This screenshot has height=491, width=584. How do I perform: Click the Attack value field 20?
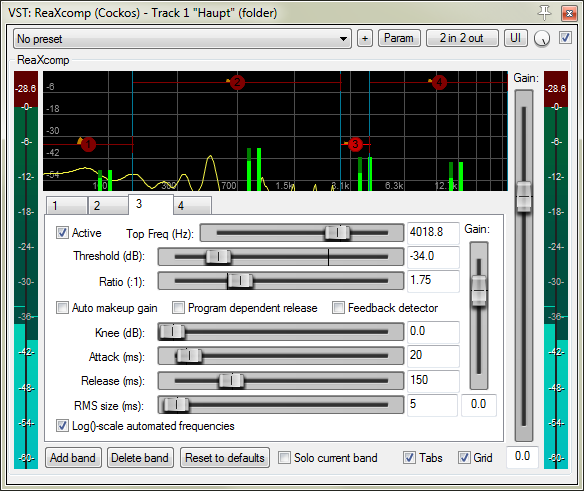(433, 356)
